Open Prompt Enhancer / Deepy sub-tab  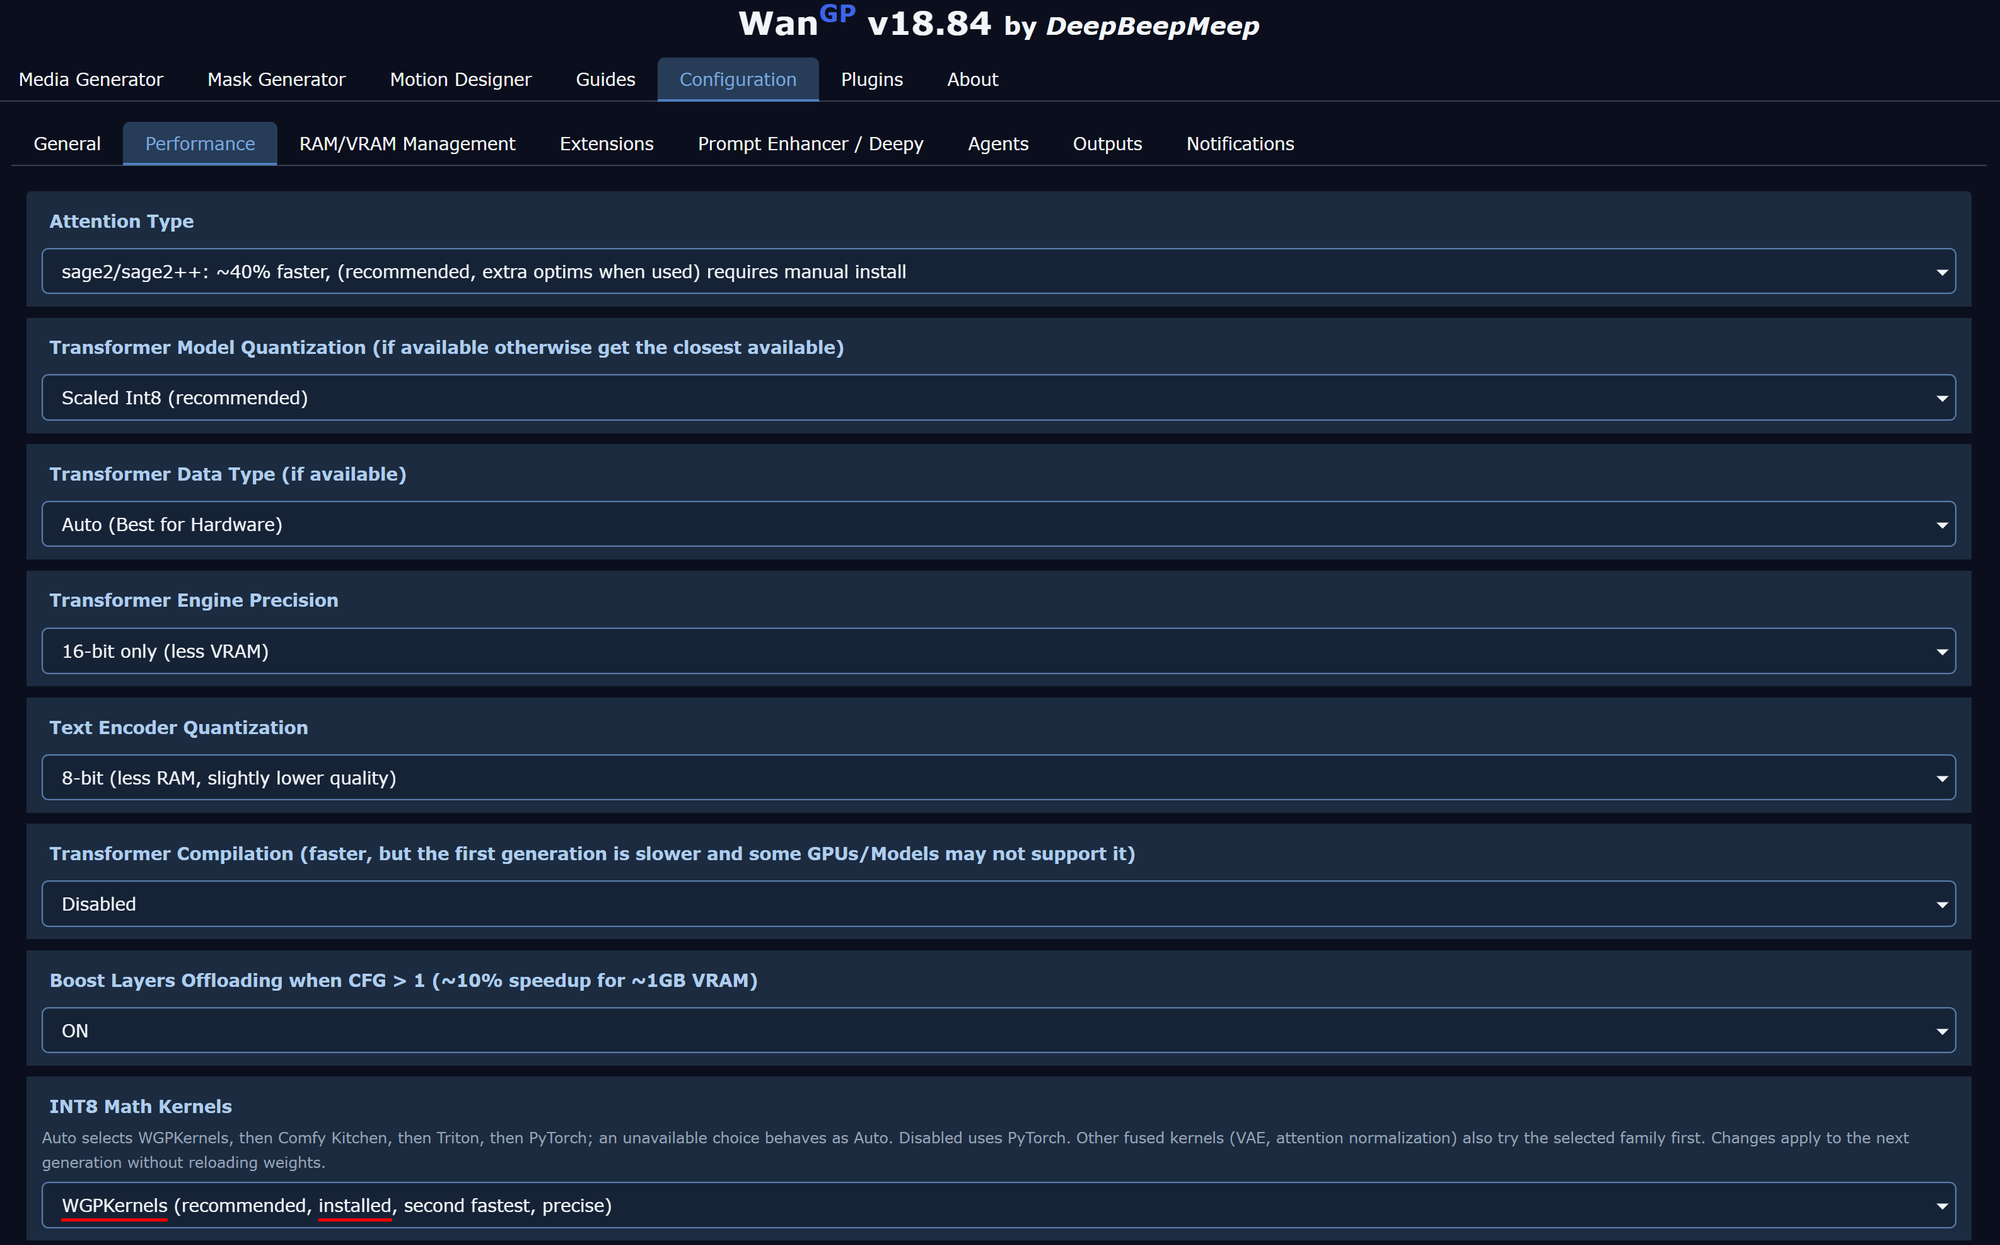[810, 143]
